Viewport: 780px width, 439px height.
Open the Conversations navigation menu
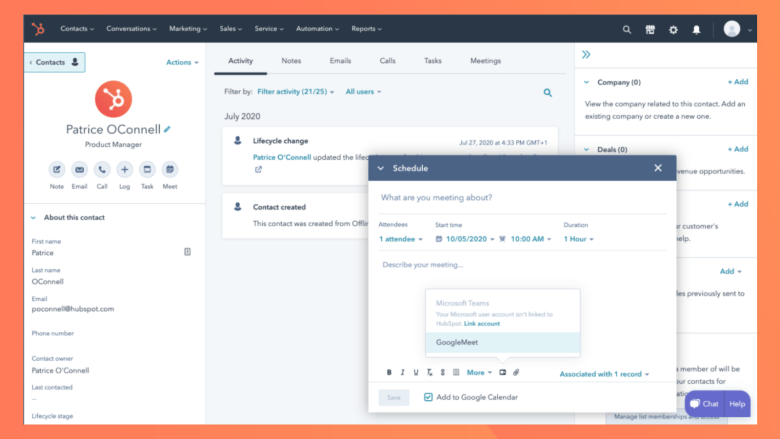(131, 29)
